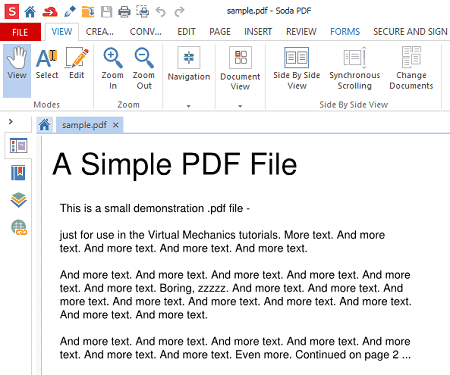Open the CREA... ribbon tab

tap(100, 32)
